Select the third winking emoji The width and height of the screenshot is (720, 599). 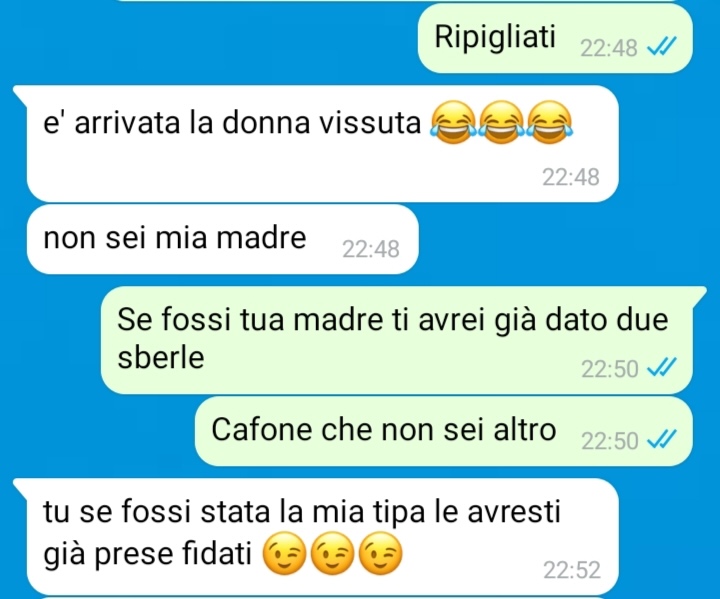pyautogui.click(x=380, y=553)
